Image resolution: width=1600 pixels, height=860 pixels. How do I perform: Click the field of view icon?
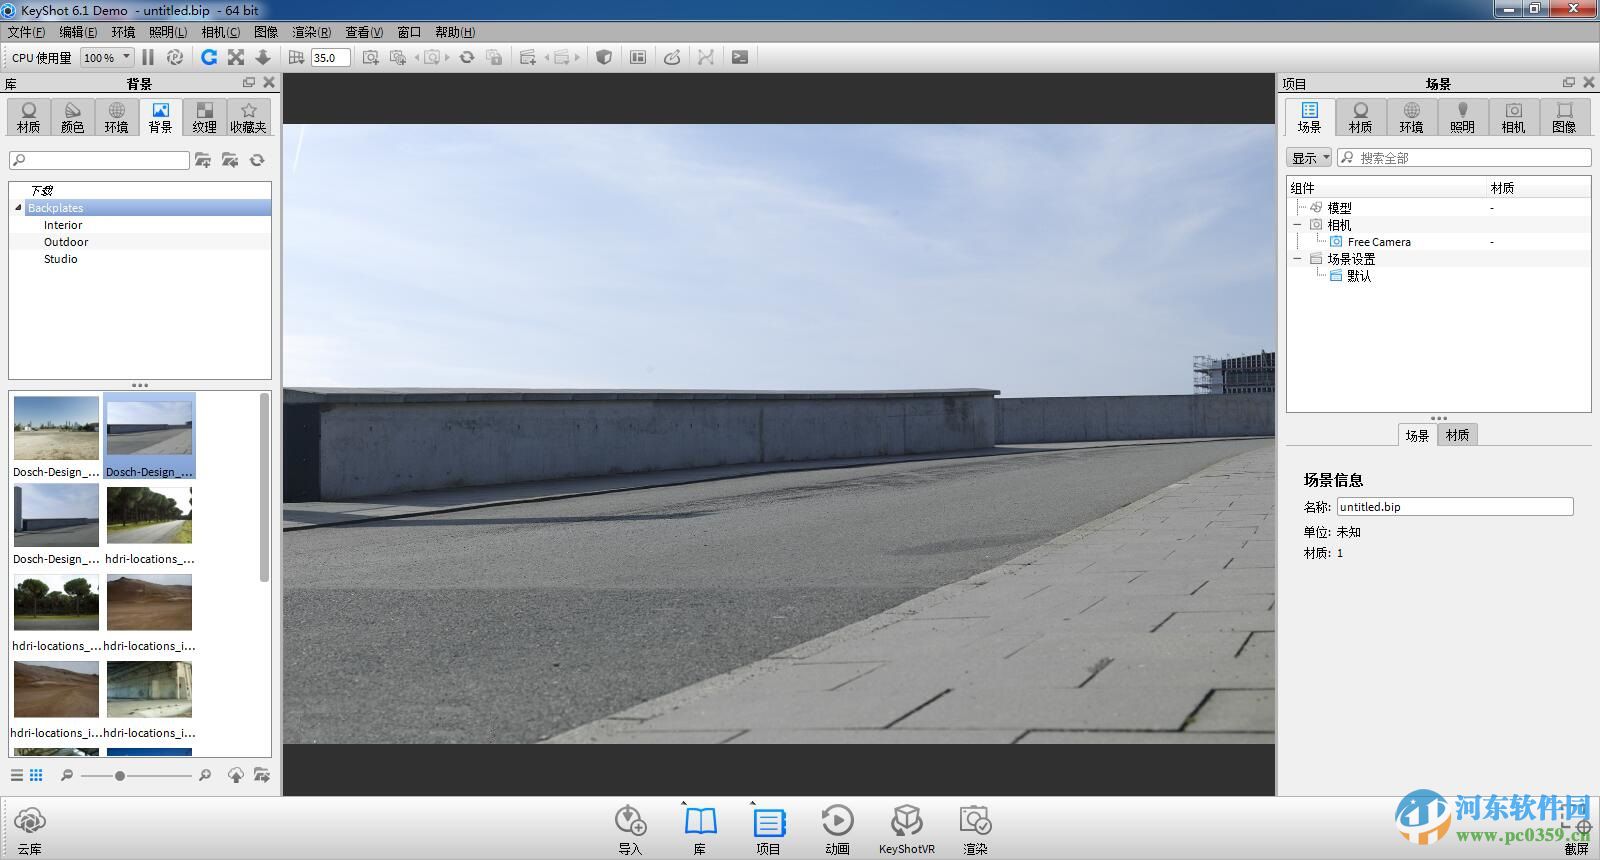296,57
